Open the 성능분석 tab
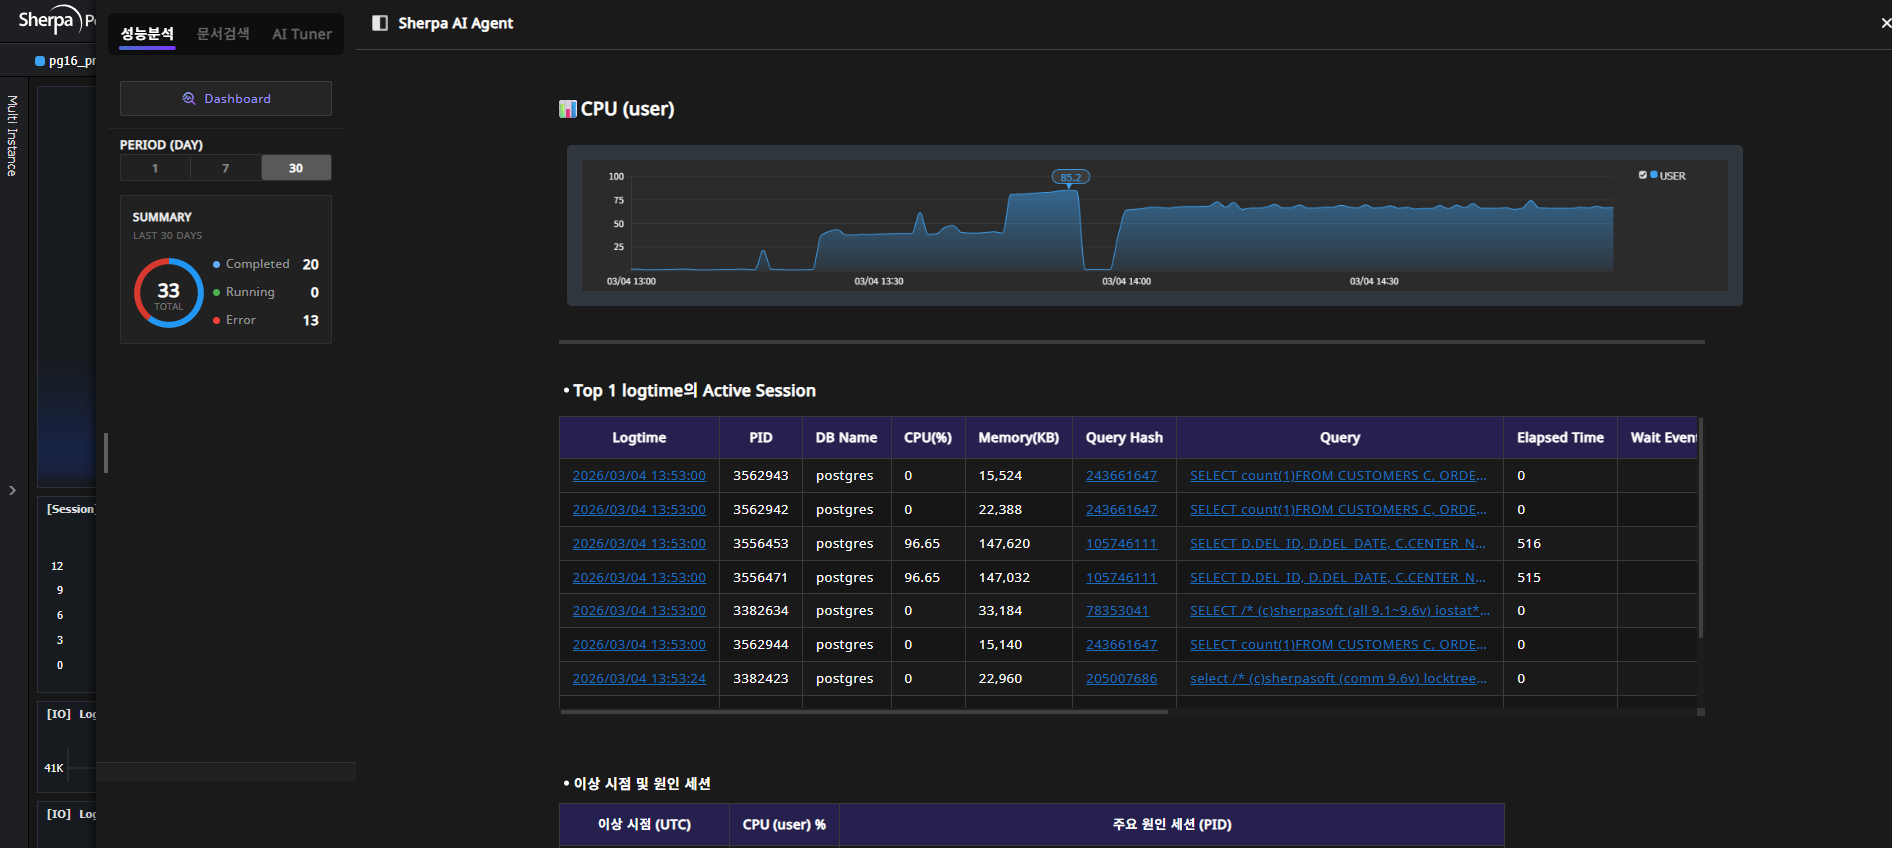This screenshot has height=848, width=1892. (147, 34)
